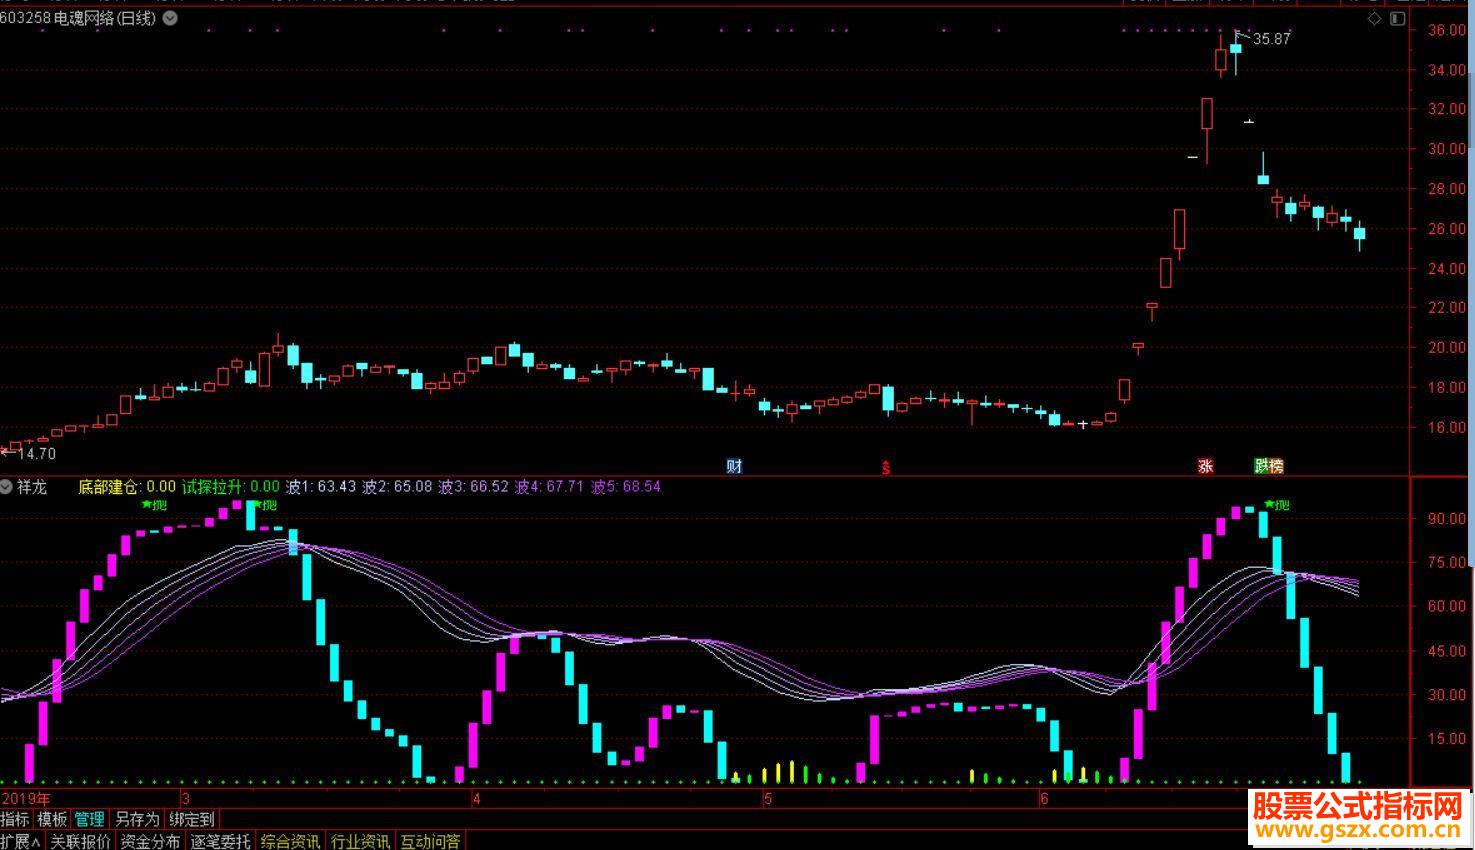This screenshot has width=1475, height=850.
Task: Open dropdown next to 电魂网络(日线) title
Action: pos(170,18)
